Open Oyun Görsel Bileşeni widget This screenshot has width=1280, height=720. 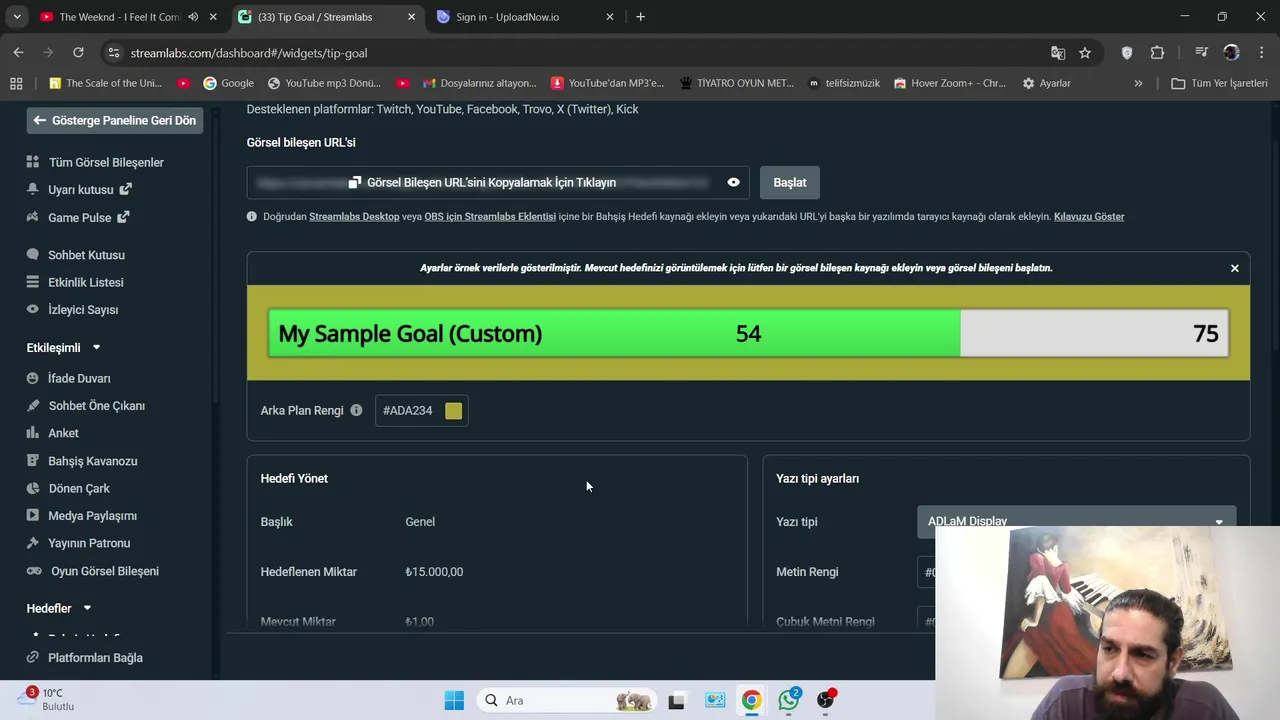[104, 571]
